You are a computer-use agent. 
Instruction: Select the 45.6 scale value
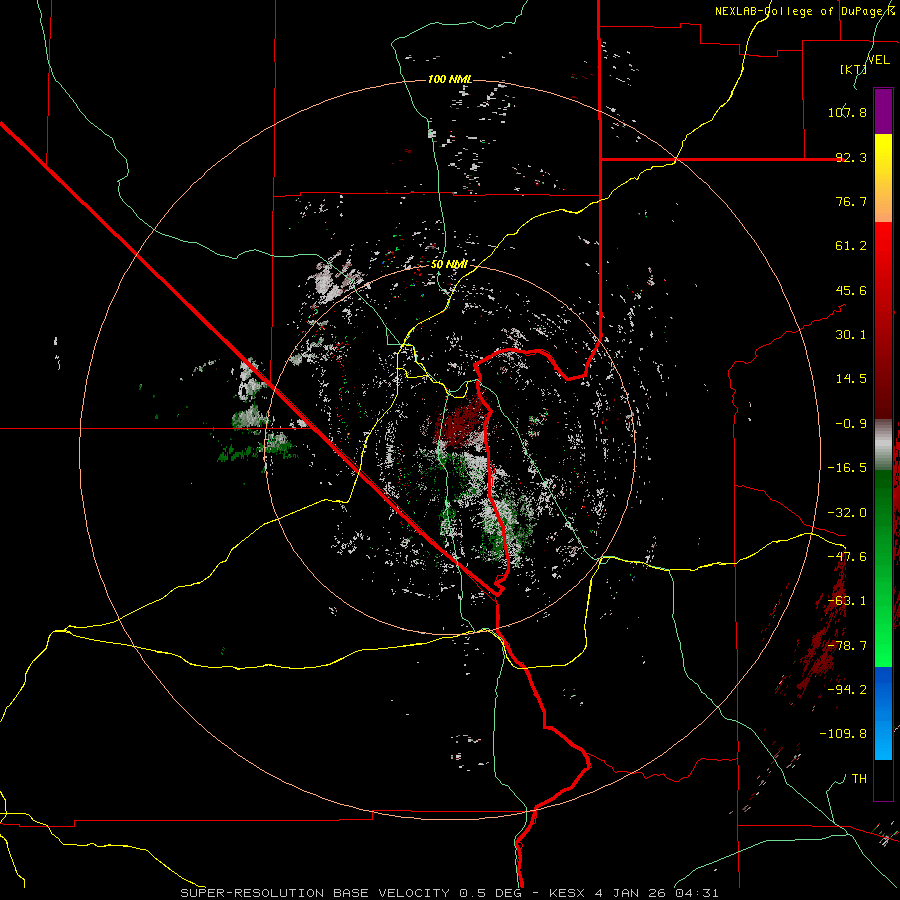coord(851,290)
